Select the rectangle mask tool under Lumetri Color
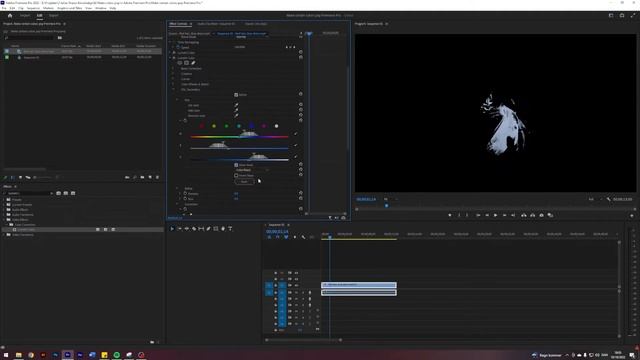 point(187,63)
